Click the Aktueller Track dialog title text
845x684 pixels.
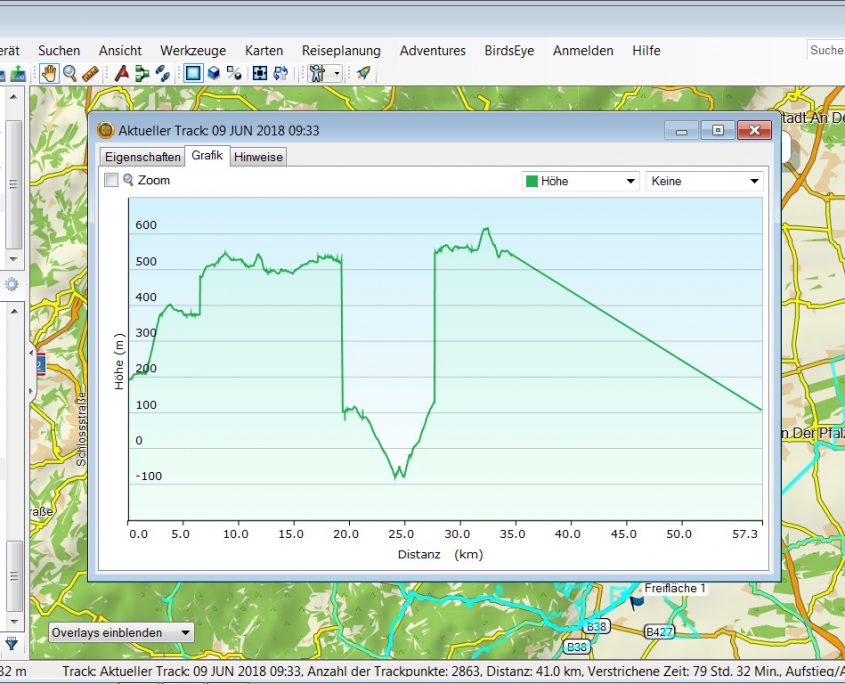pos(219,130)
